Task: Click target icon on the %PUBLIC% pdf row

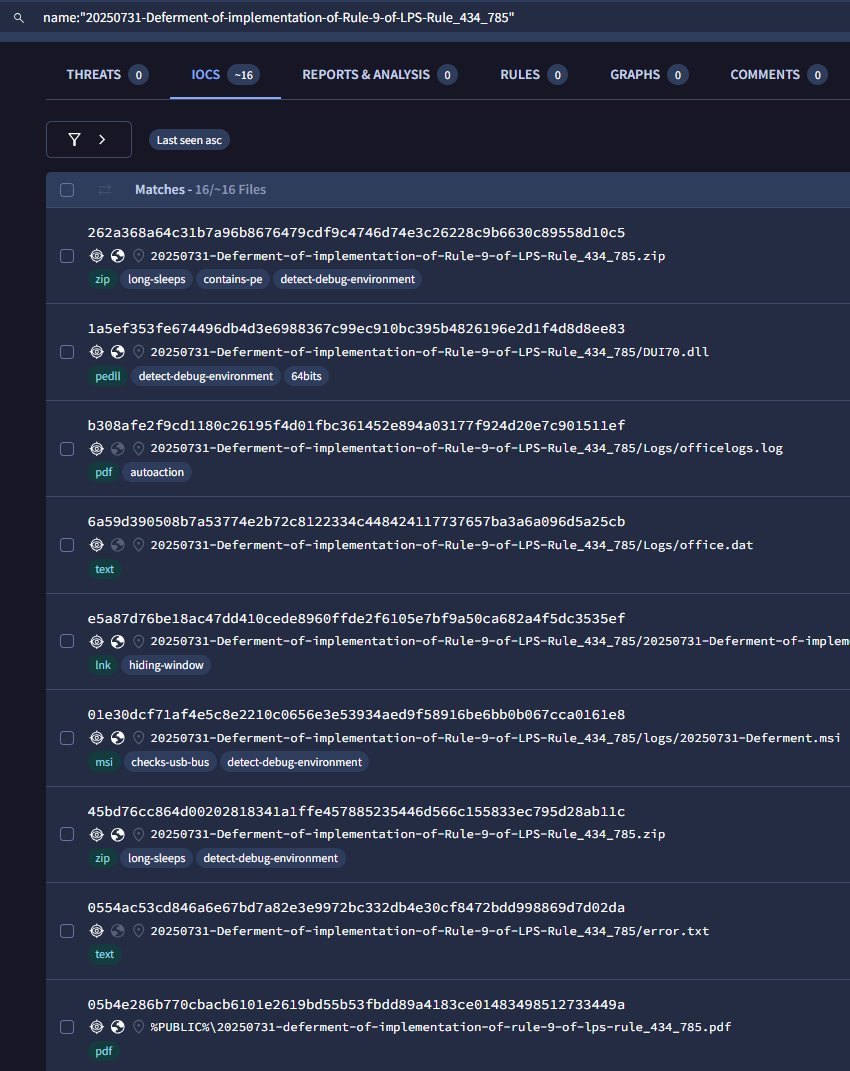Action: pyautogui.click(x=96, y=1027)
